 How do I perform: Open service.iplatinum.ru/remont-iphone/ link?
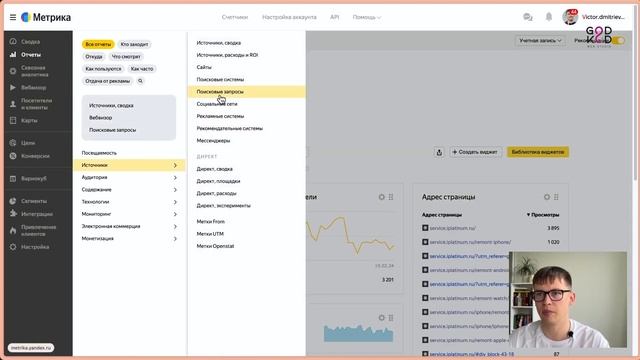(470, 242)
